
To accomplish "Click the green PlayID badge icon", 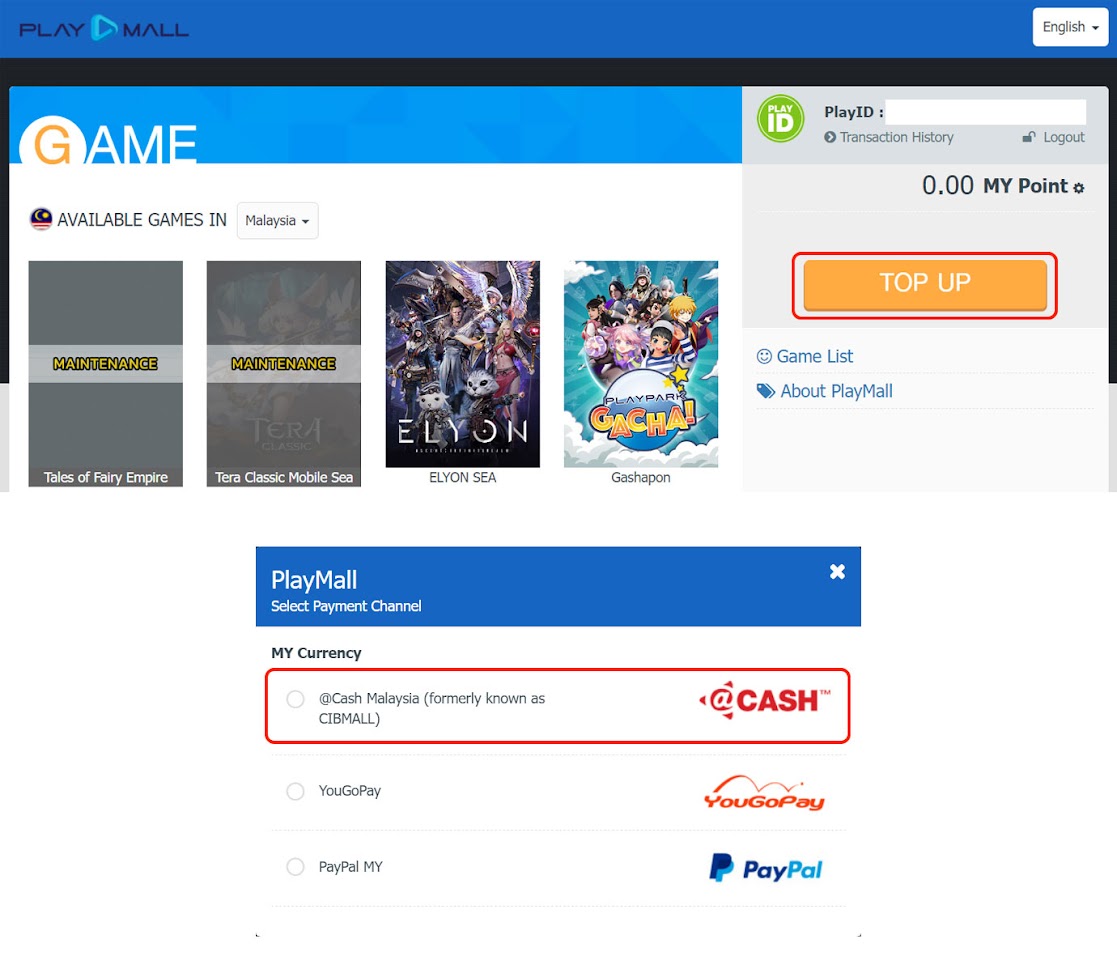I will click(780, 119).
